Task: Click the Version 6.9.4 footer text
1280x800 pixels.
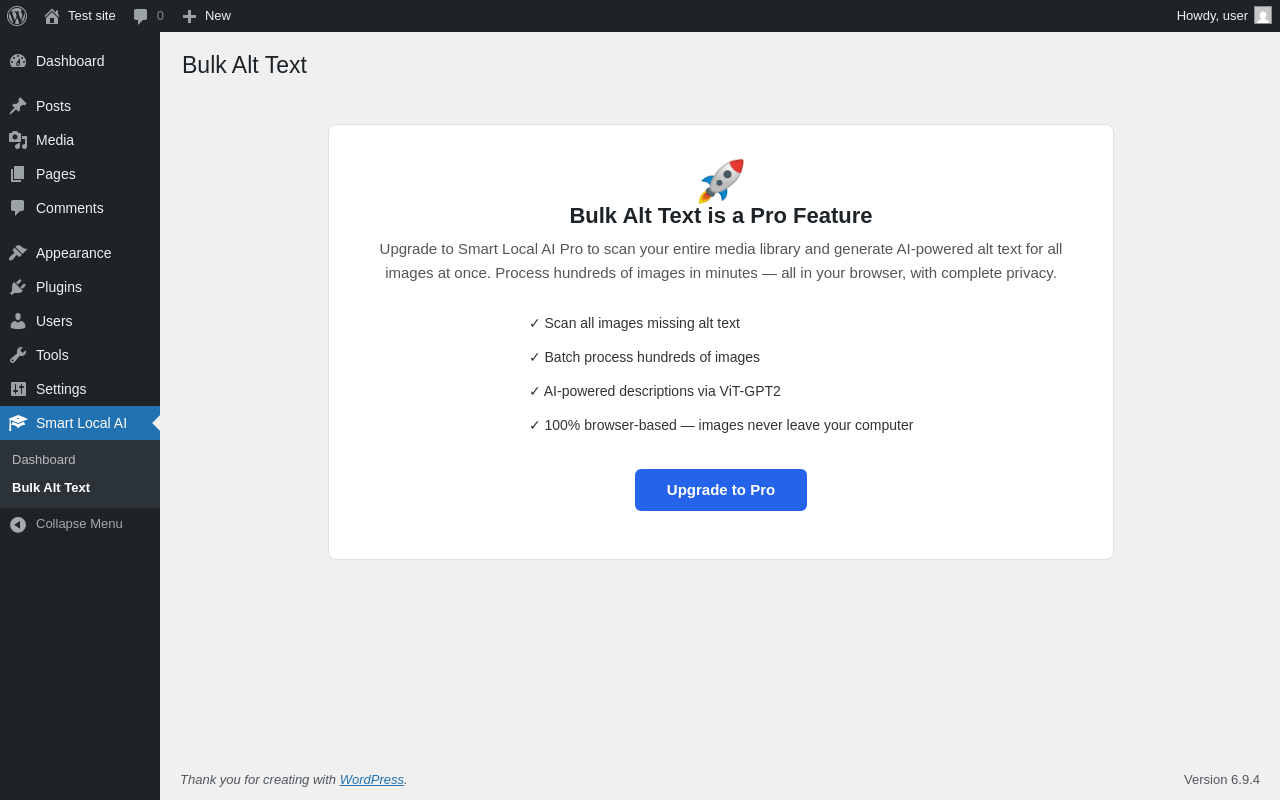Action: coord(1222,779)
